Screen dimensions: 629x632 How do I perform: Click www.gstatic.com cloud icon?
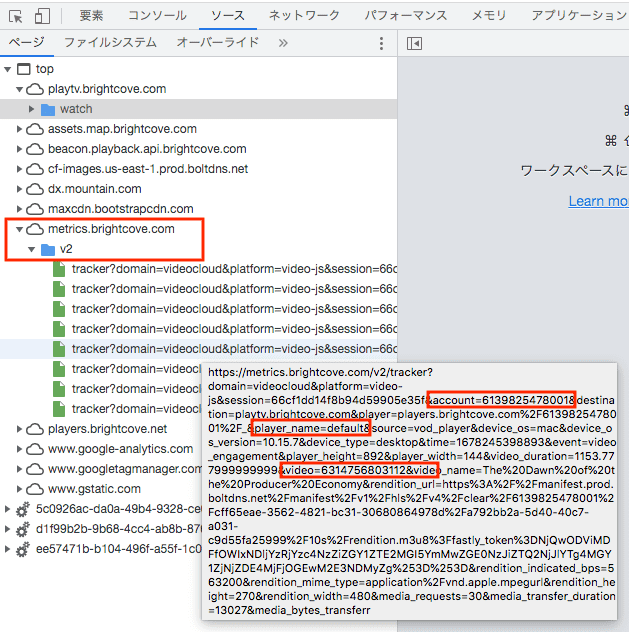(x=35, y=489)
